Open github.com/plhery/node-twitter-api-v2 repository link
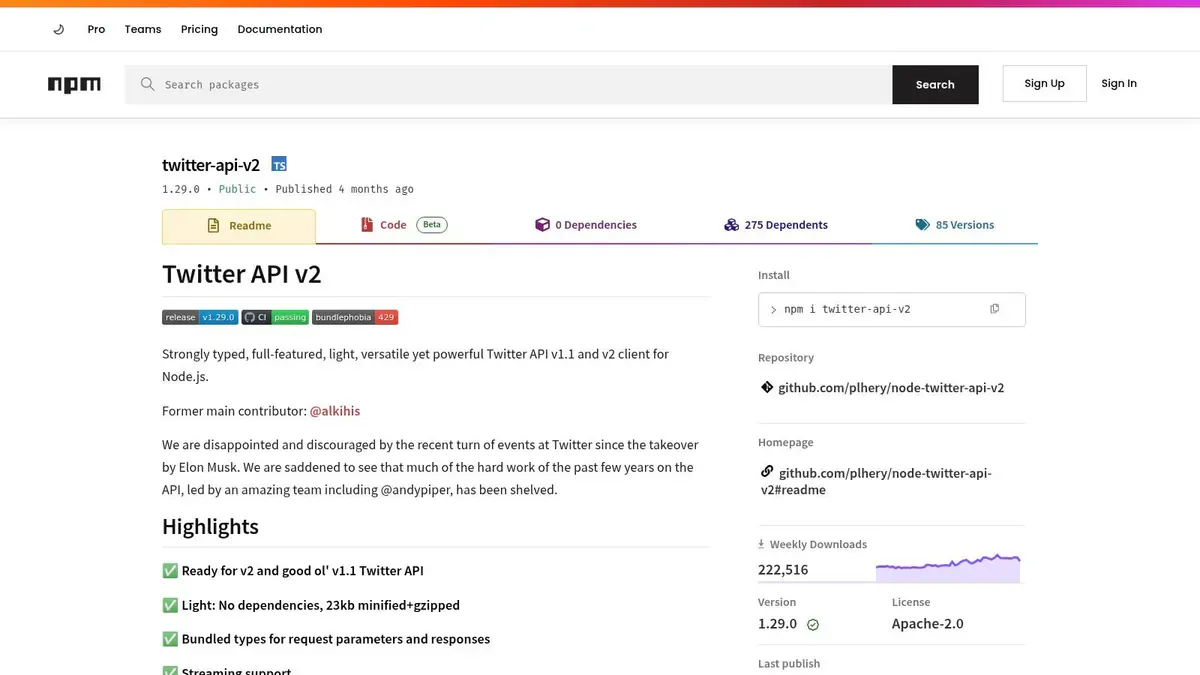Screen dimensions: 1200x675 tap(891, 388)
